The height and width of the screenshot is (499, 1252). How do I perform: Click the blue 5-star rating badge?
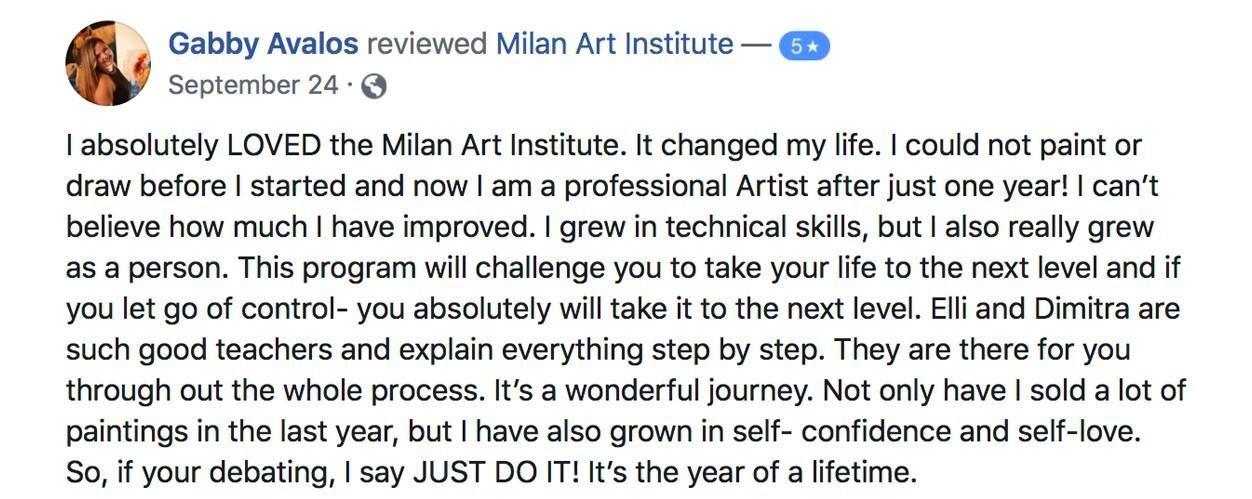coord(804,46)
